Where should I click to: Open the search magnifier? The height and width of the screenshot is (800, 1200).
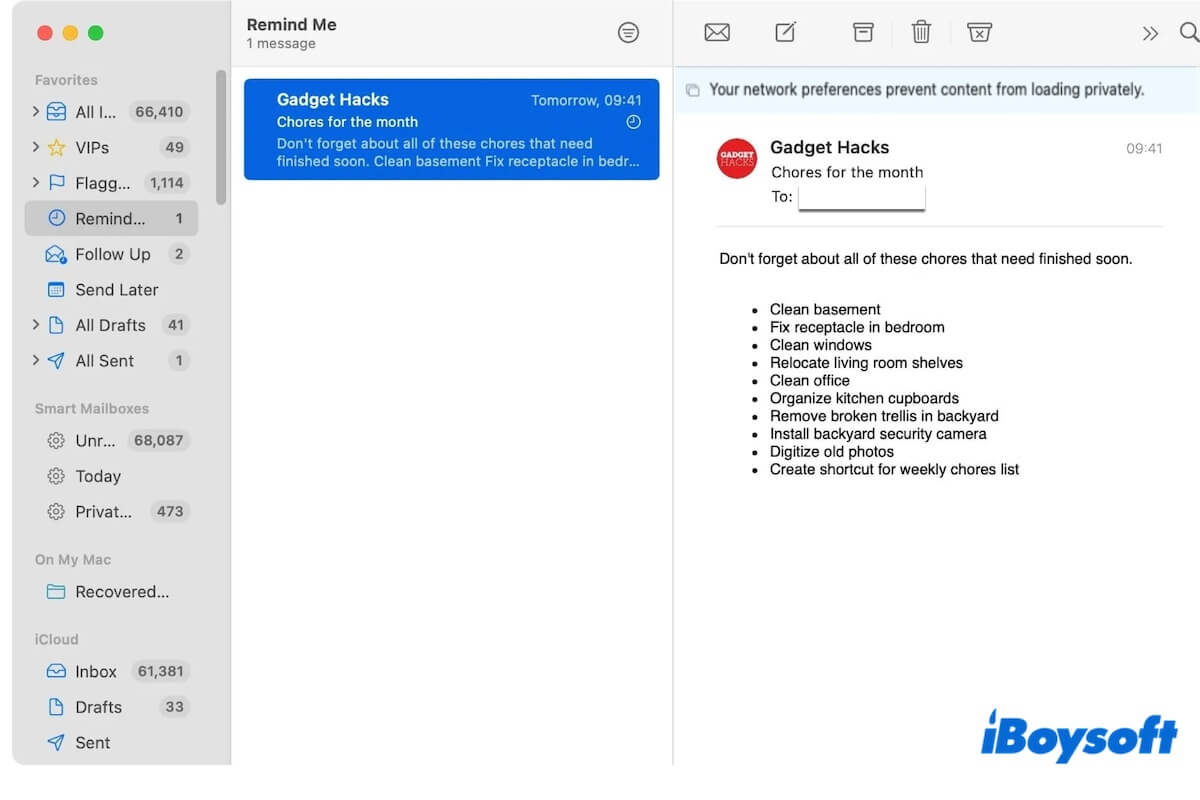point(1188,33)
